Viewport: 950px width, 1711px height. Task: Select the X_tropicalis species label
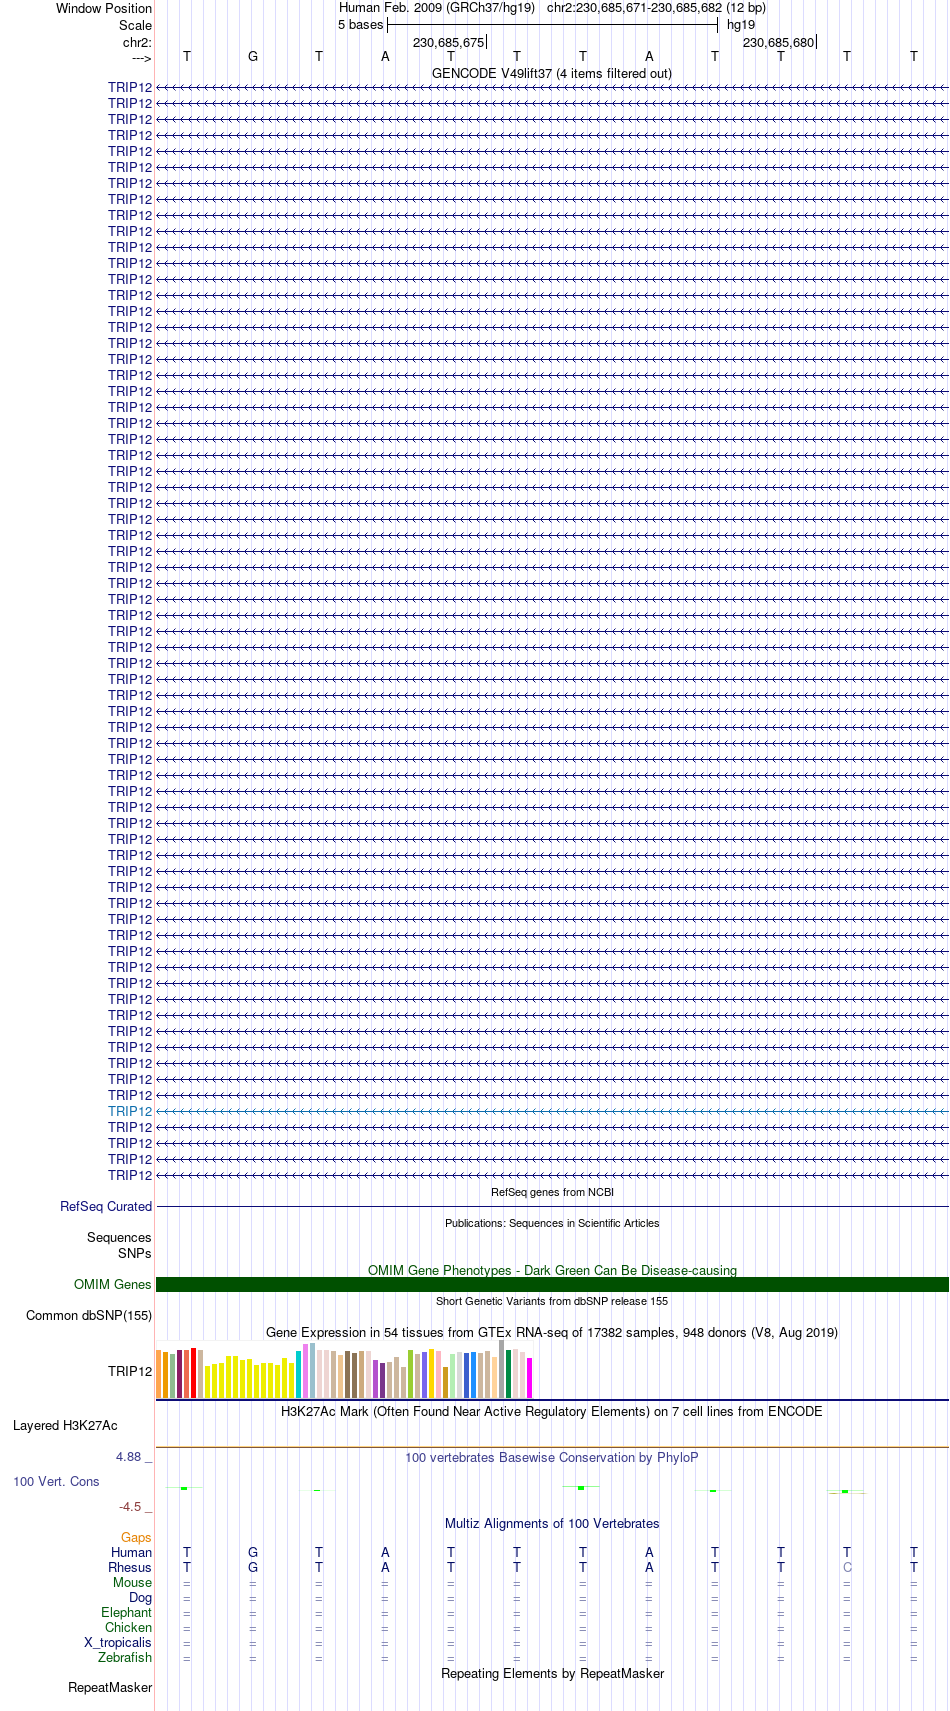[118, 1642]
